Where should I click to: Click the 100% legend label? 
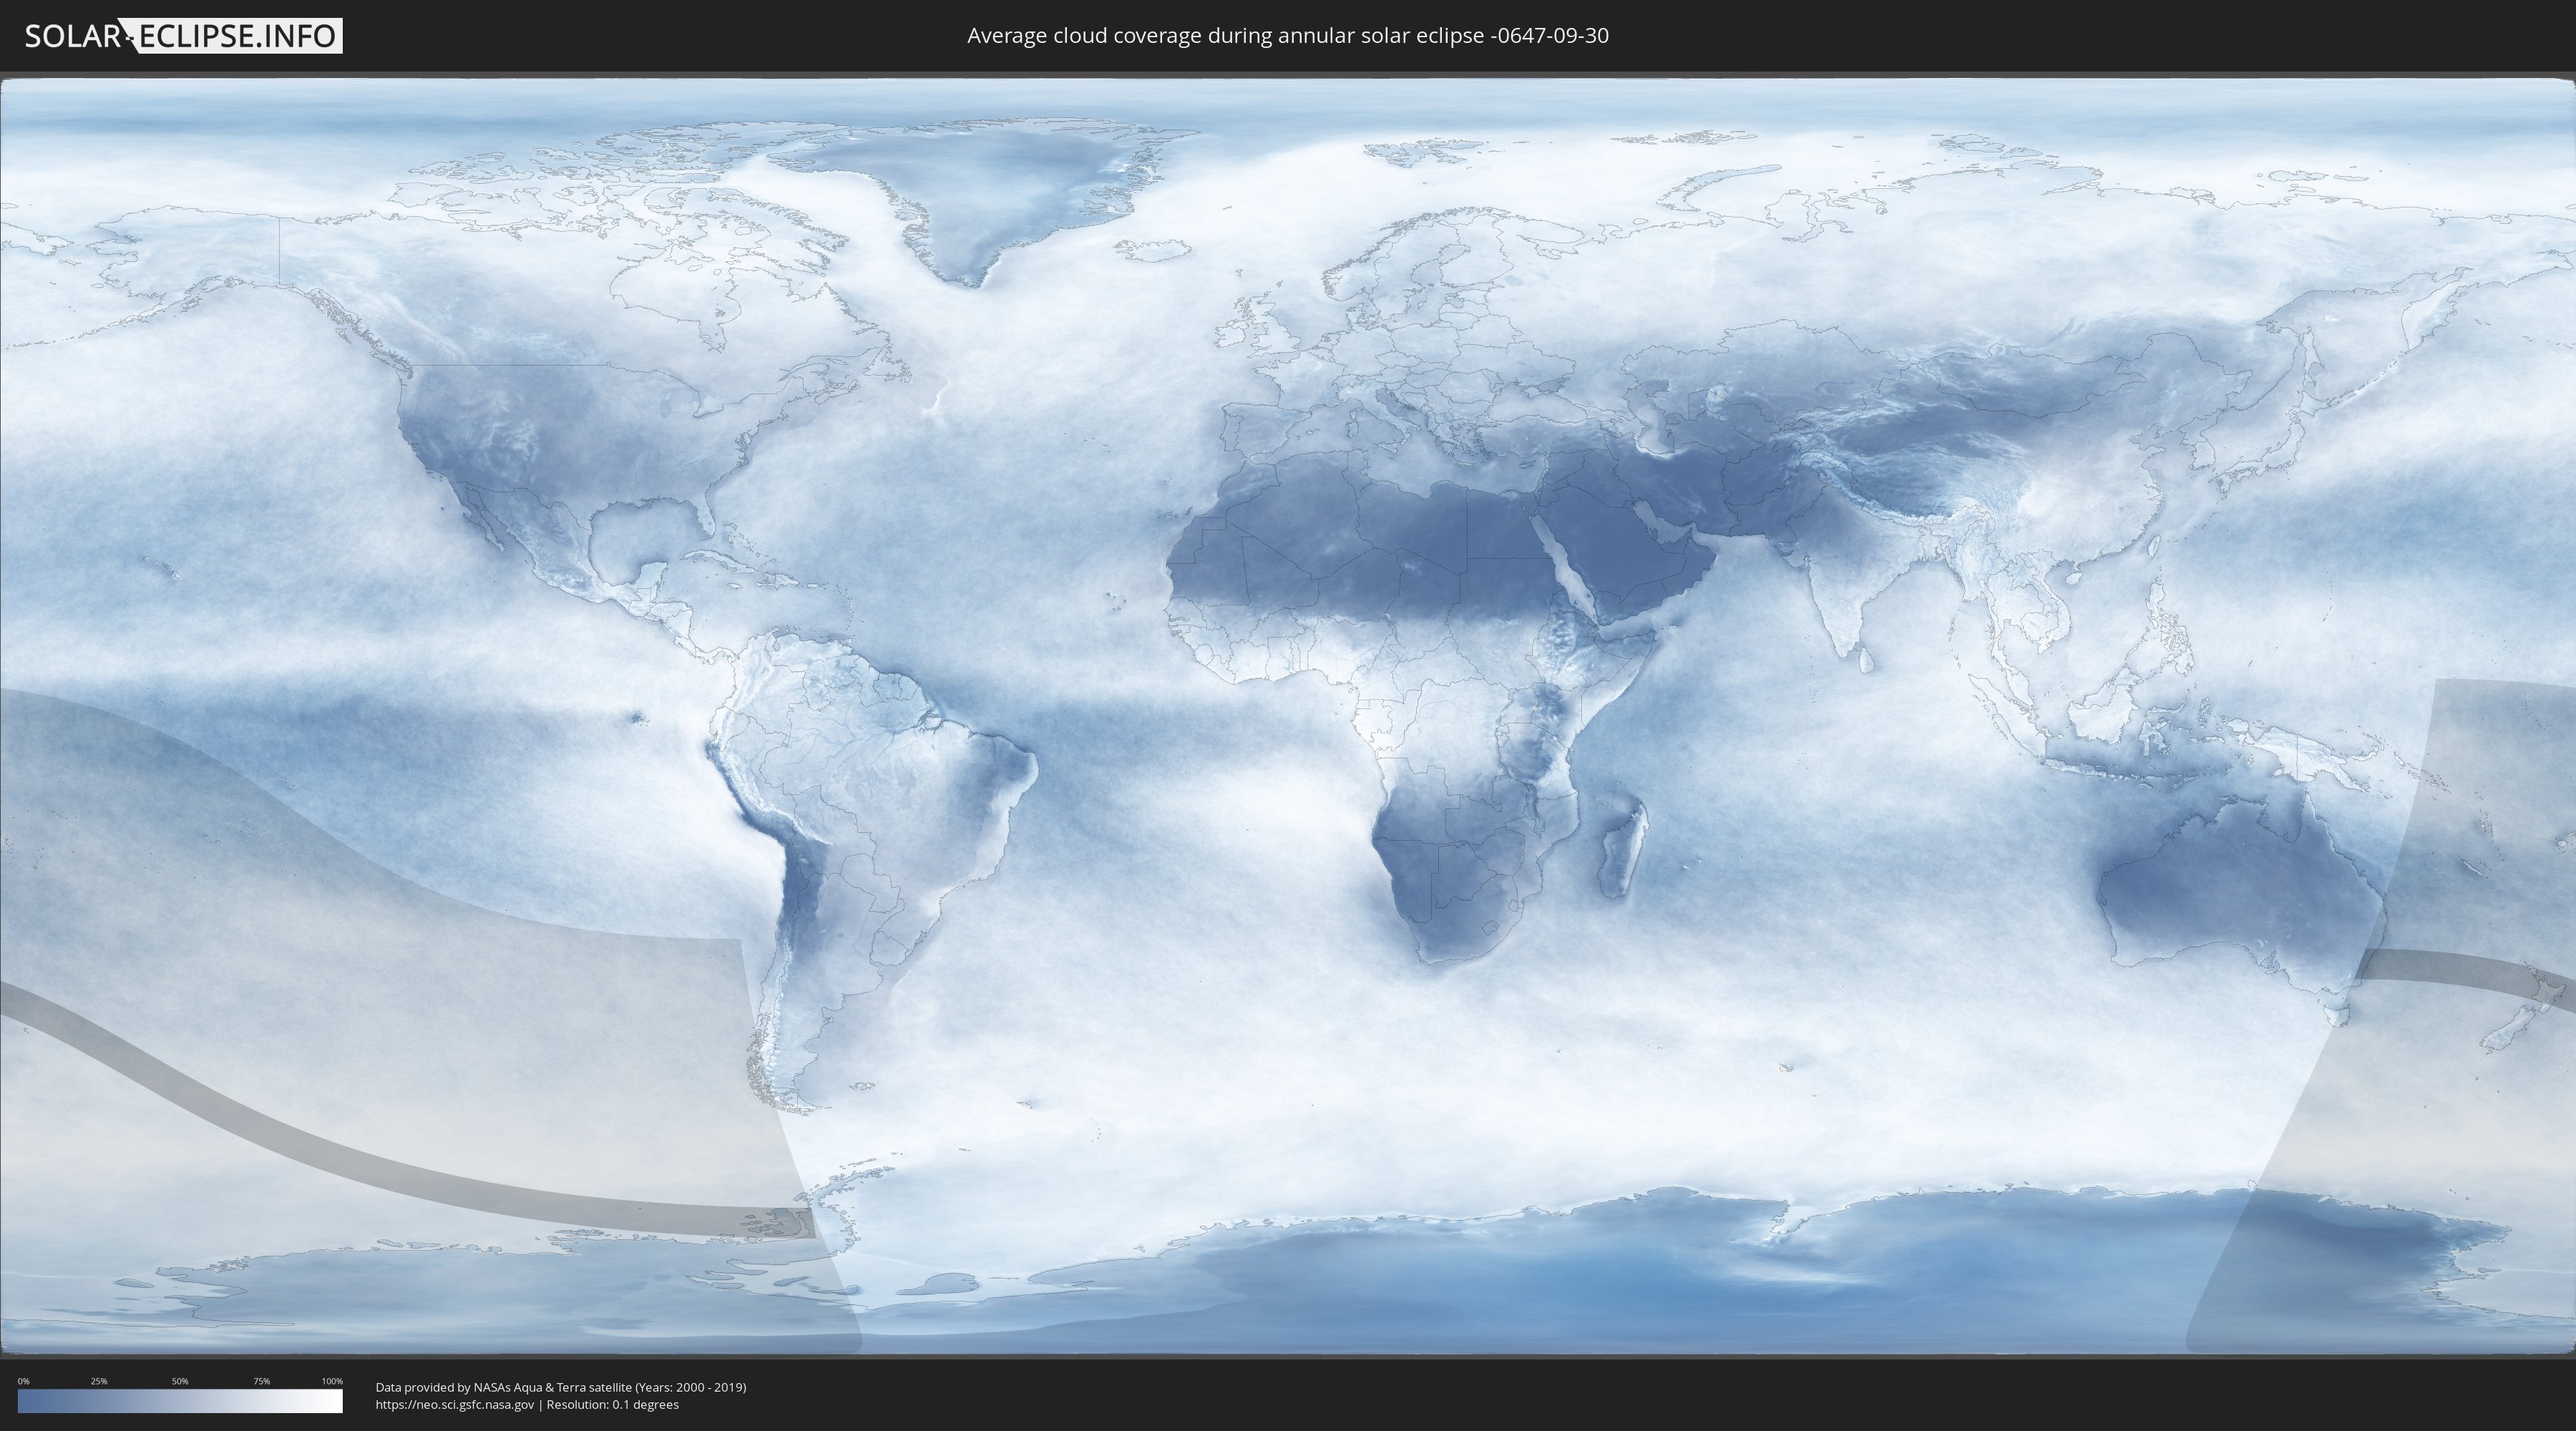332,1381
